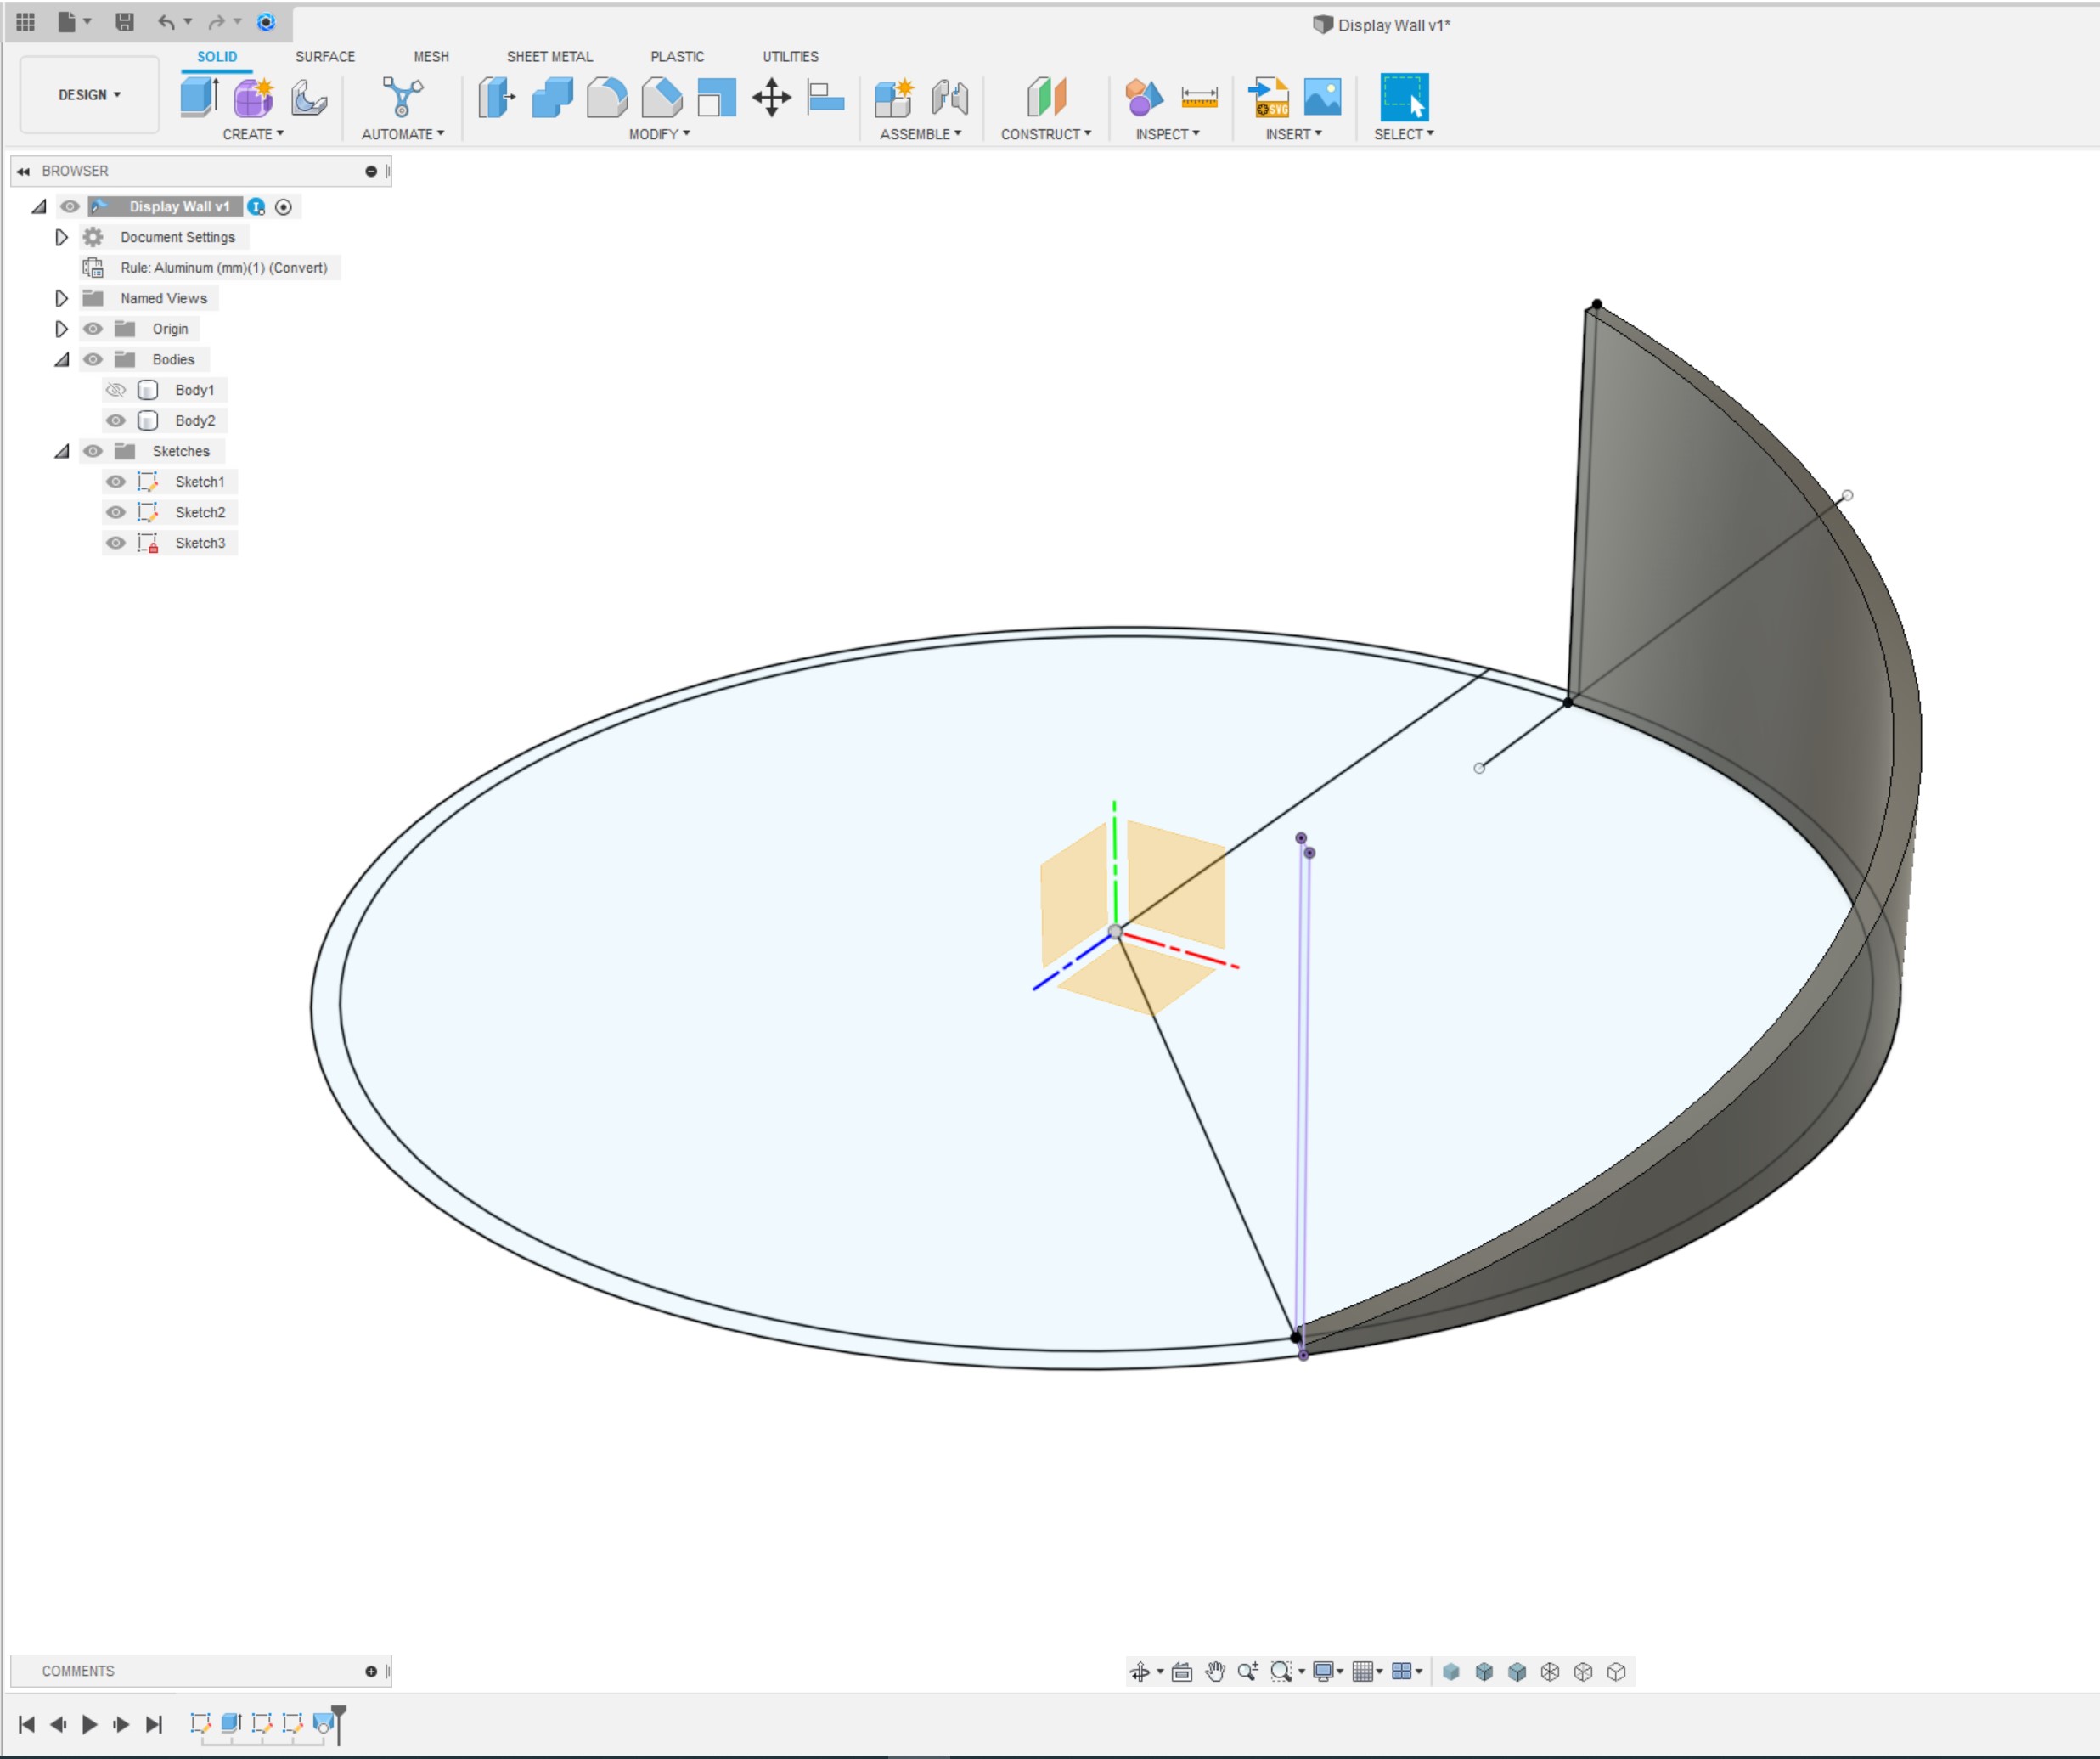Open the COMMENTS panel at the bottom

click(77, 1670)
